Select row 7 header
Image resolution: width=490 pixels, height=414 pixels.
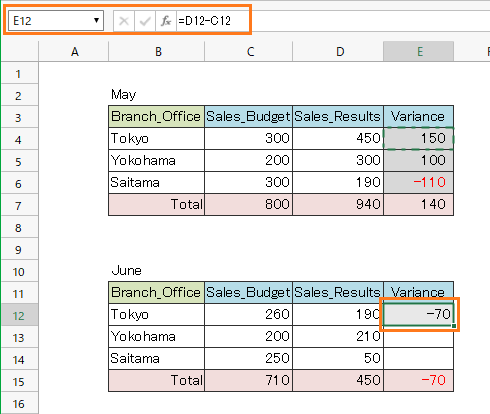pos(19,205)
